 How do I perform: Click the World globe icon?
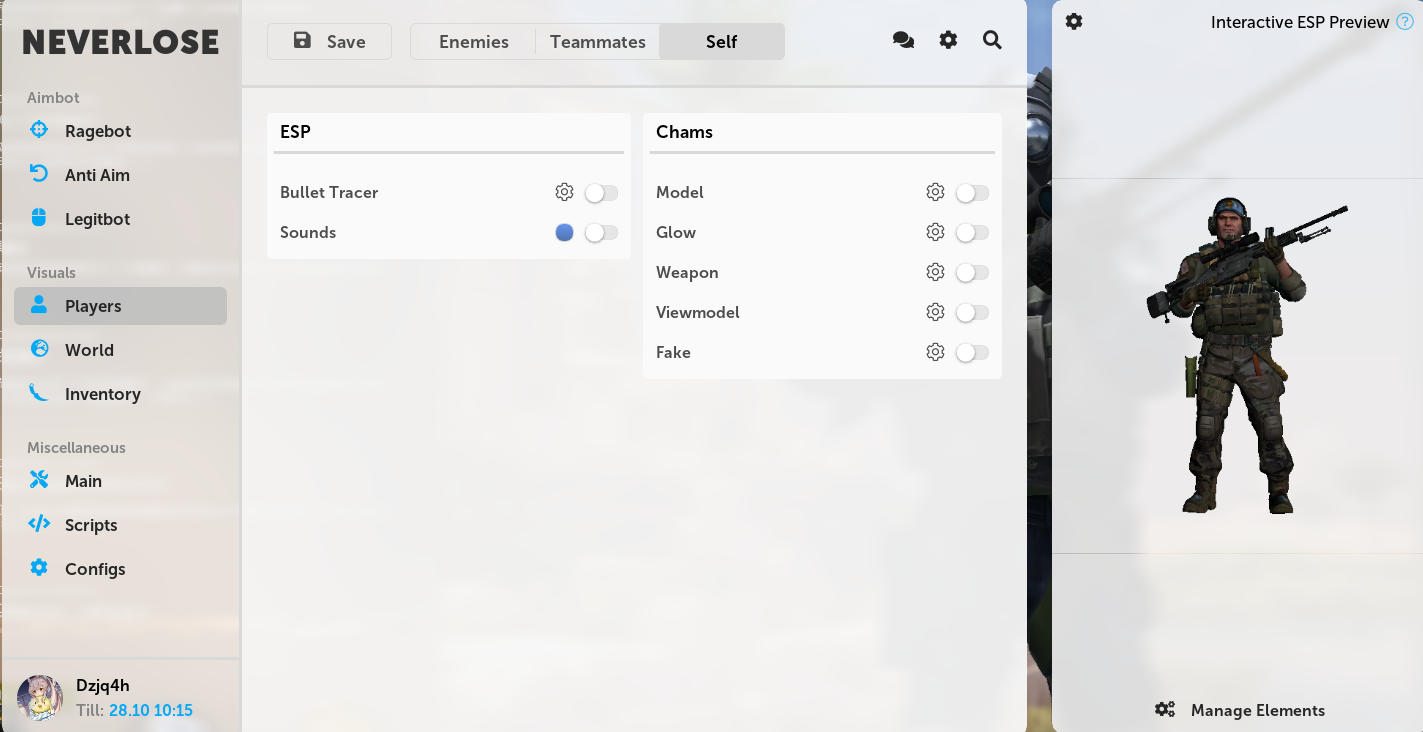tap(39, 349)
